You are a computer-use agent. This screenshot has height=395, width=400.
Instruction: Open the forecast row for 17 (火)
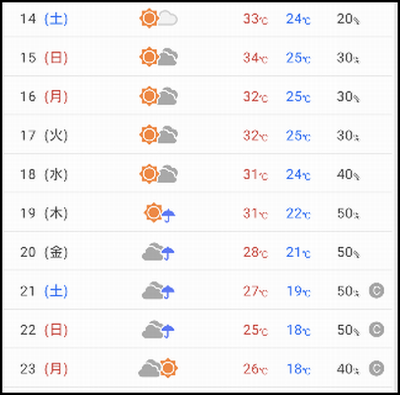[198, 135]
